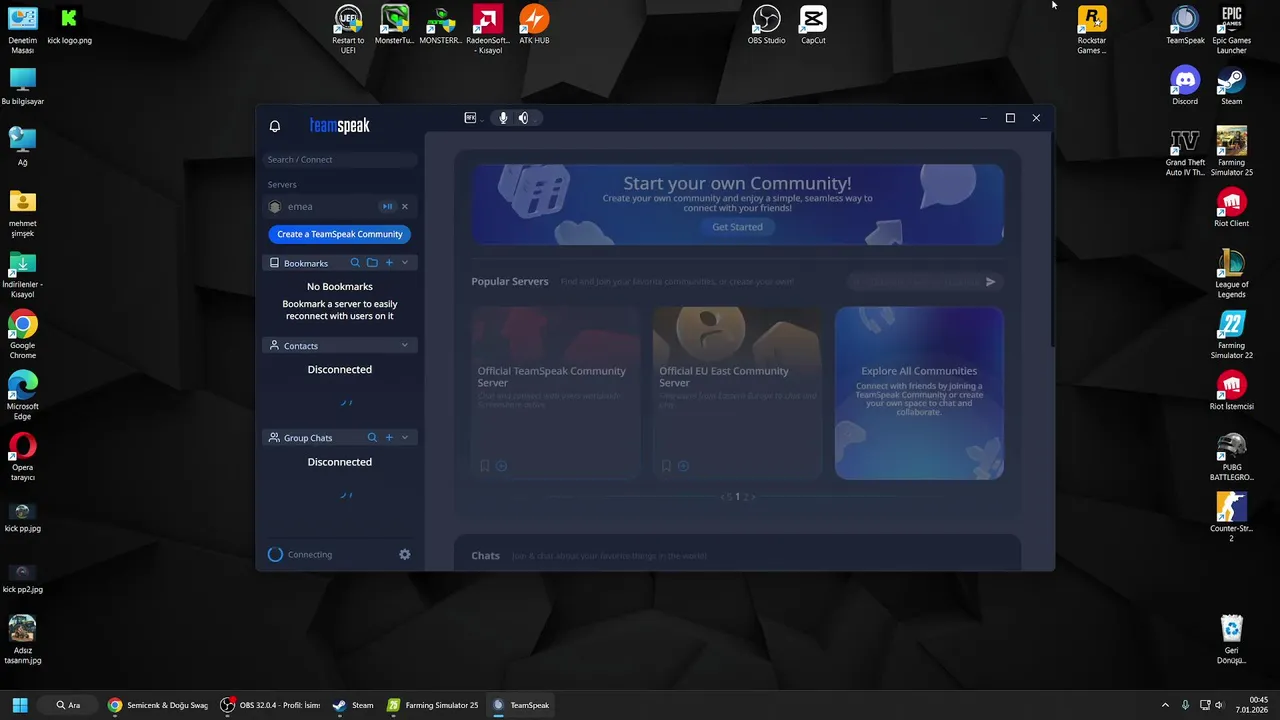This screenshot has width=1280, height=720.
Task: Switch to TeamSpeak taskbar item
Action: click(x=521, y=705)
